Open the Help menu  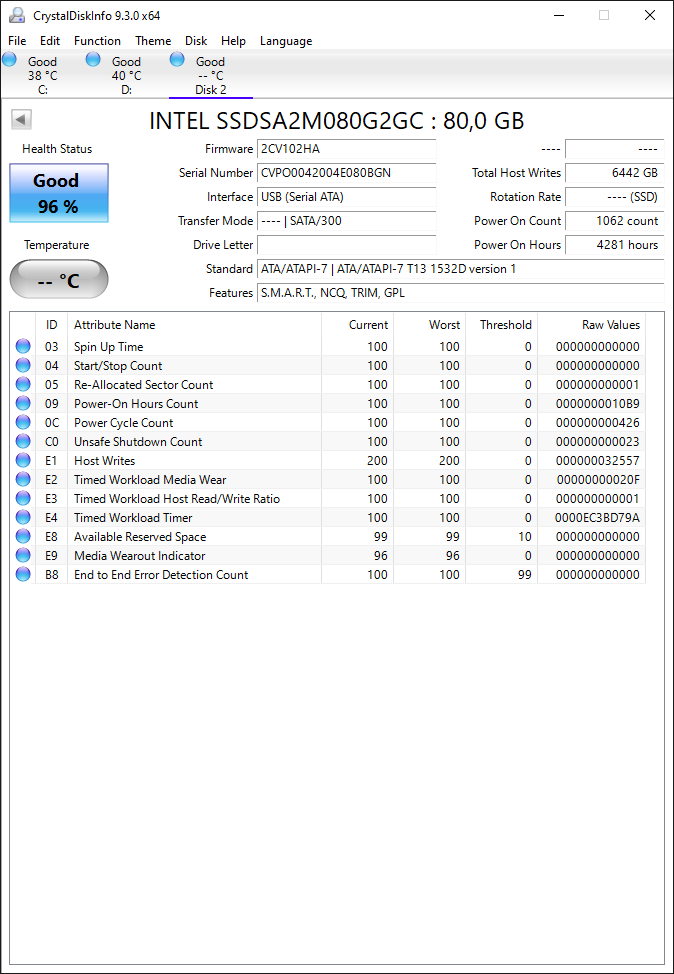pyautogui.click(x=234, y=41)
